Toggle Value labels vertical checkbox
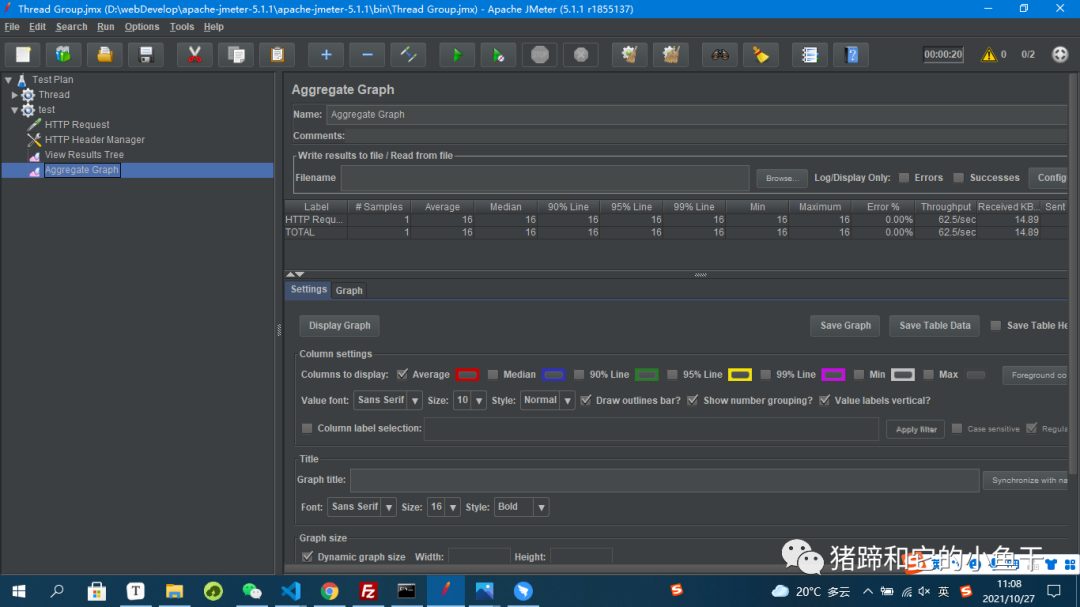Viewport: 1080px width, 607px height. (x=824, y=400)
